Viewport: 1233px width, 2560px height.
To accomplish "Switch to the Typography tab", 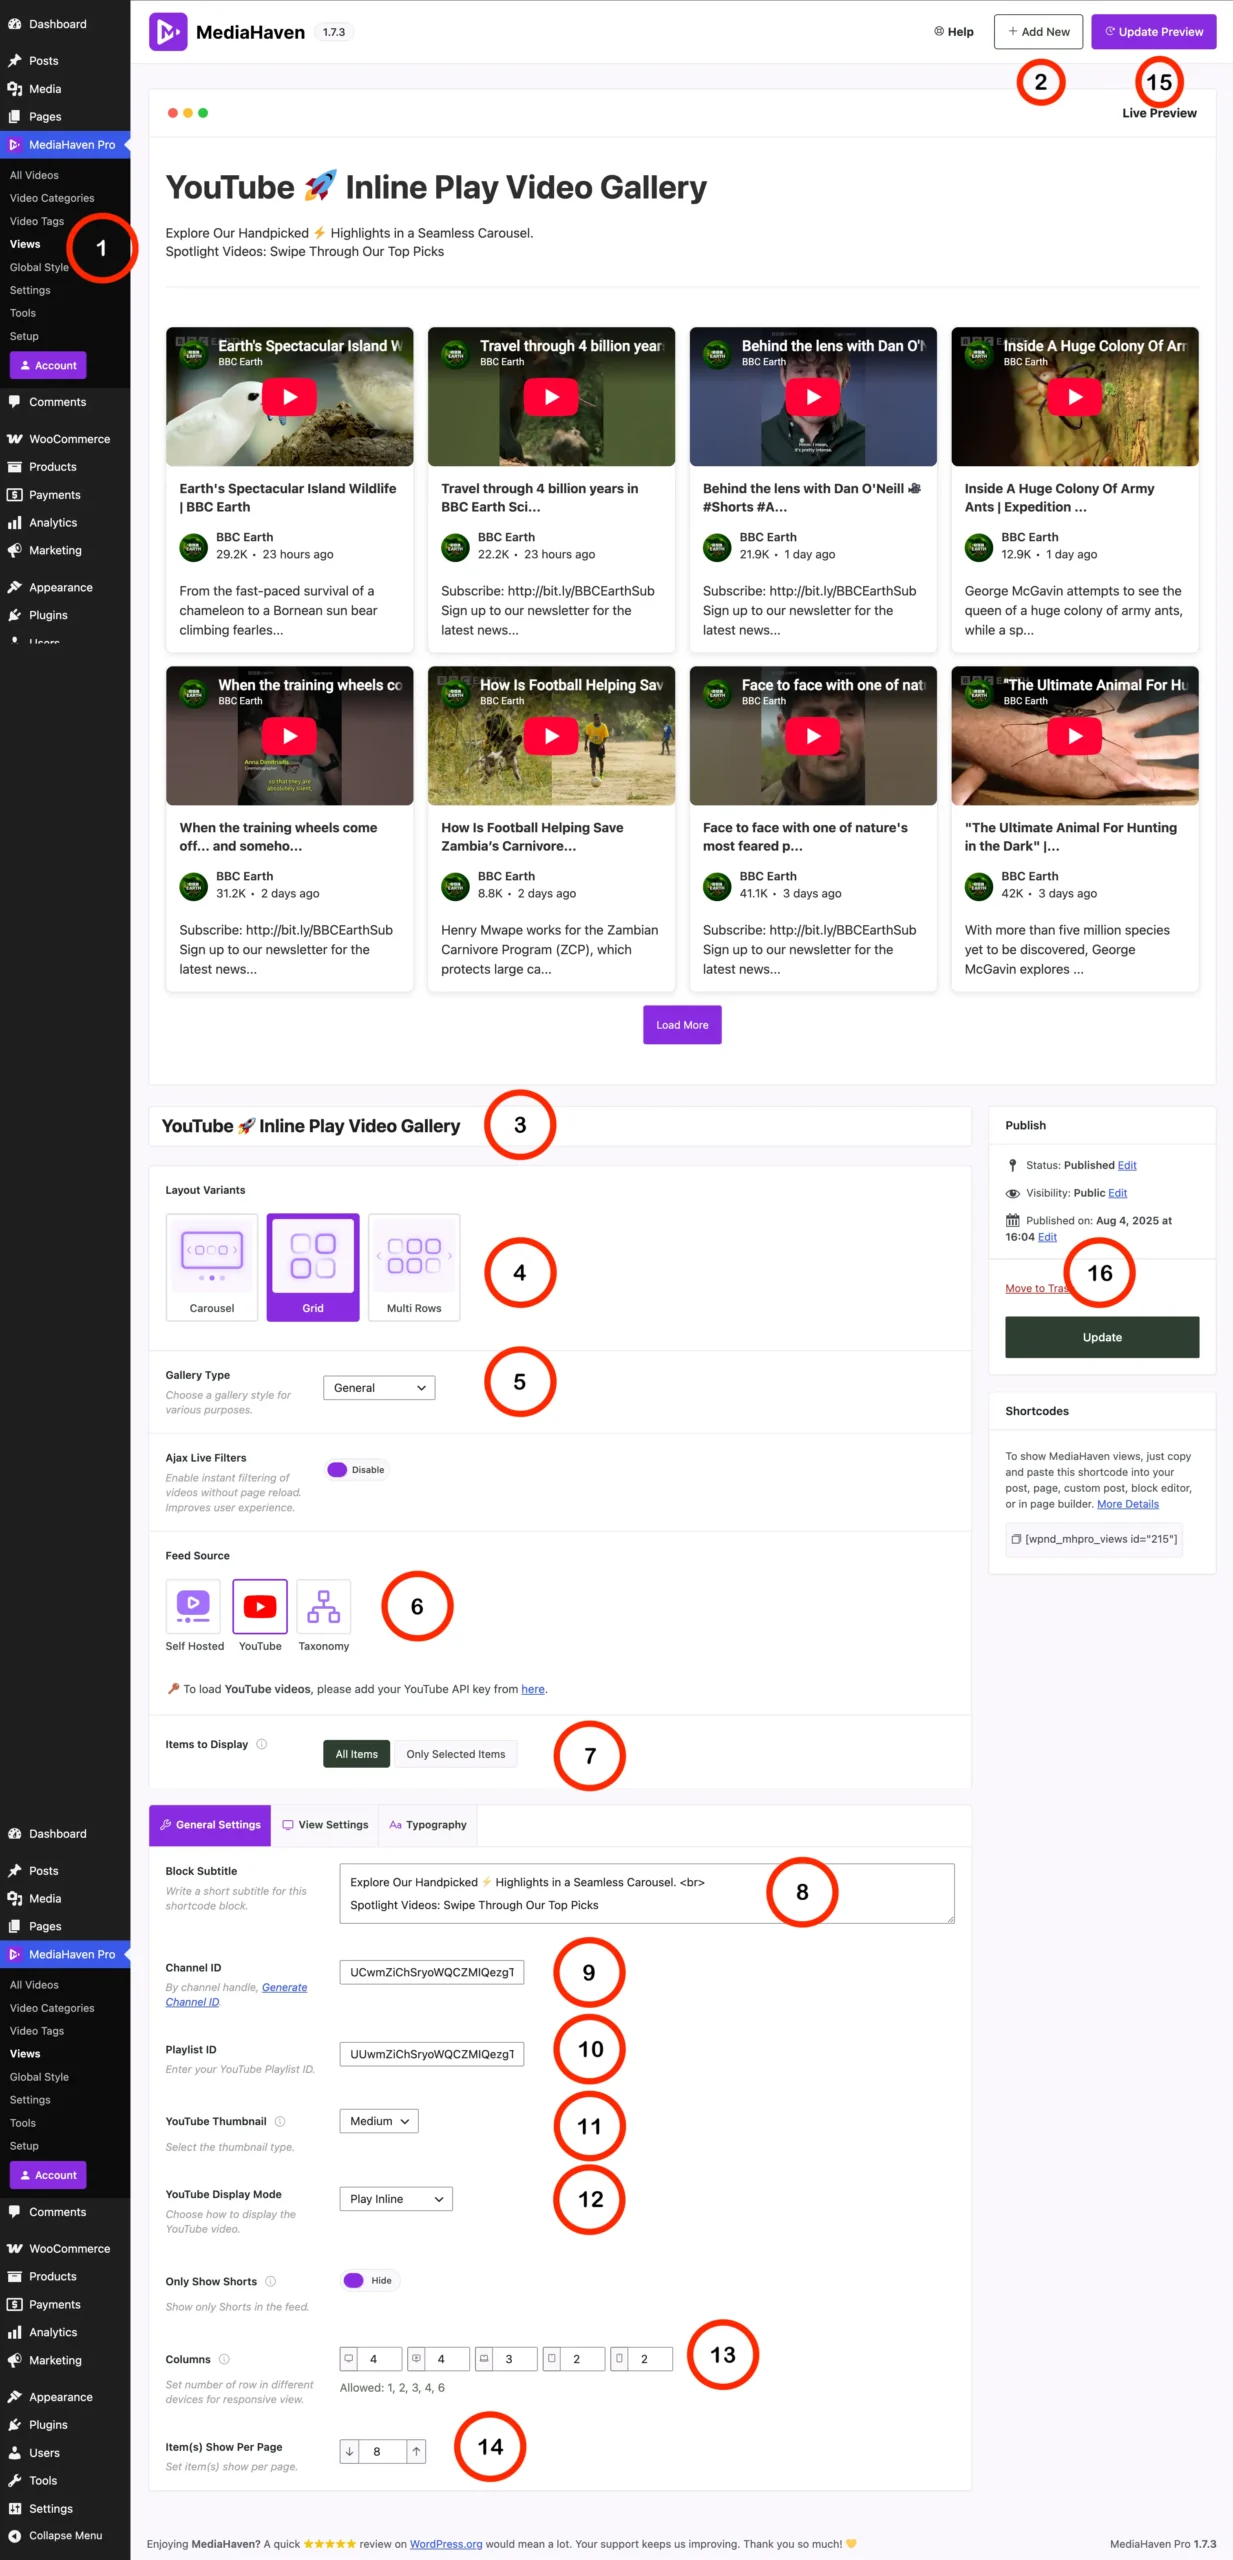I will (427, 1825).
